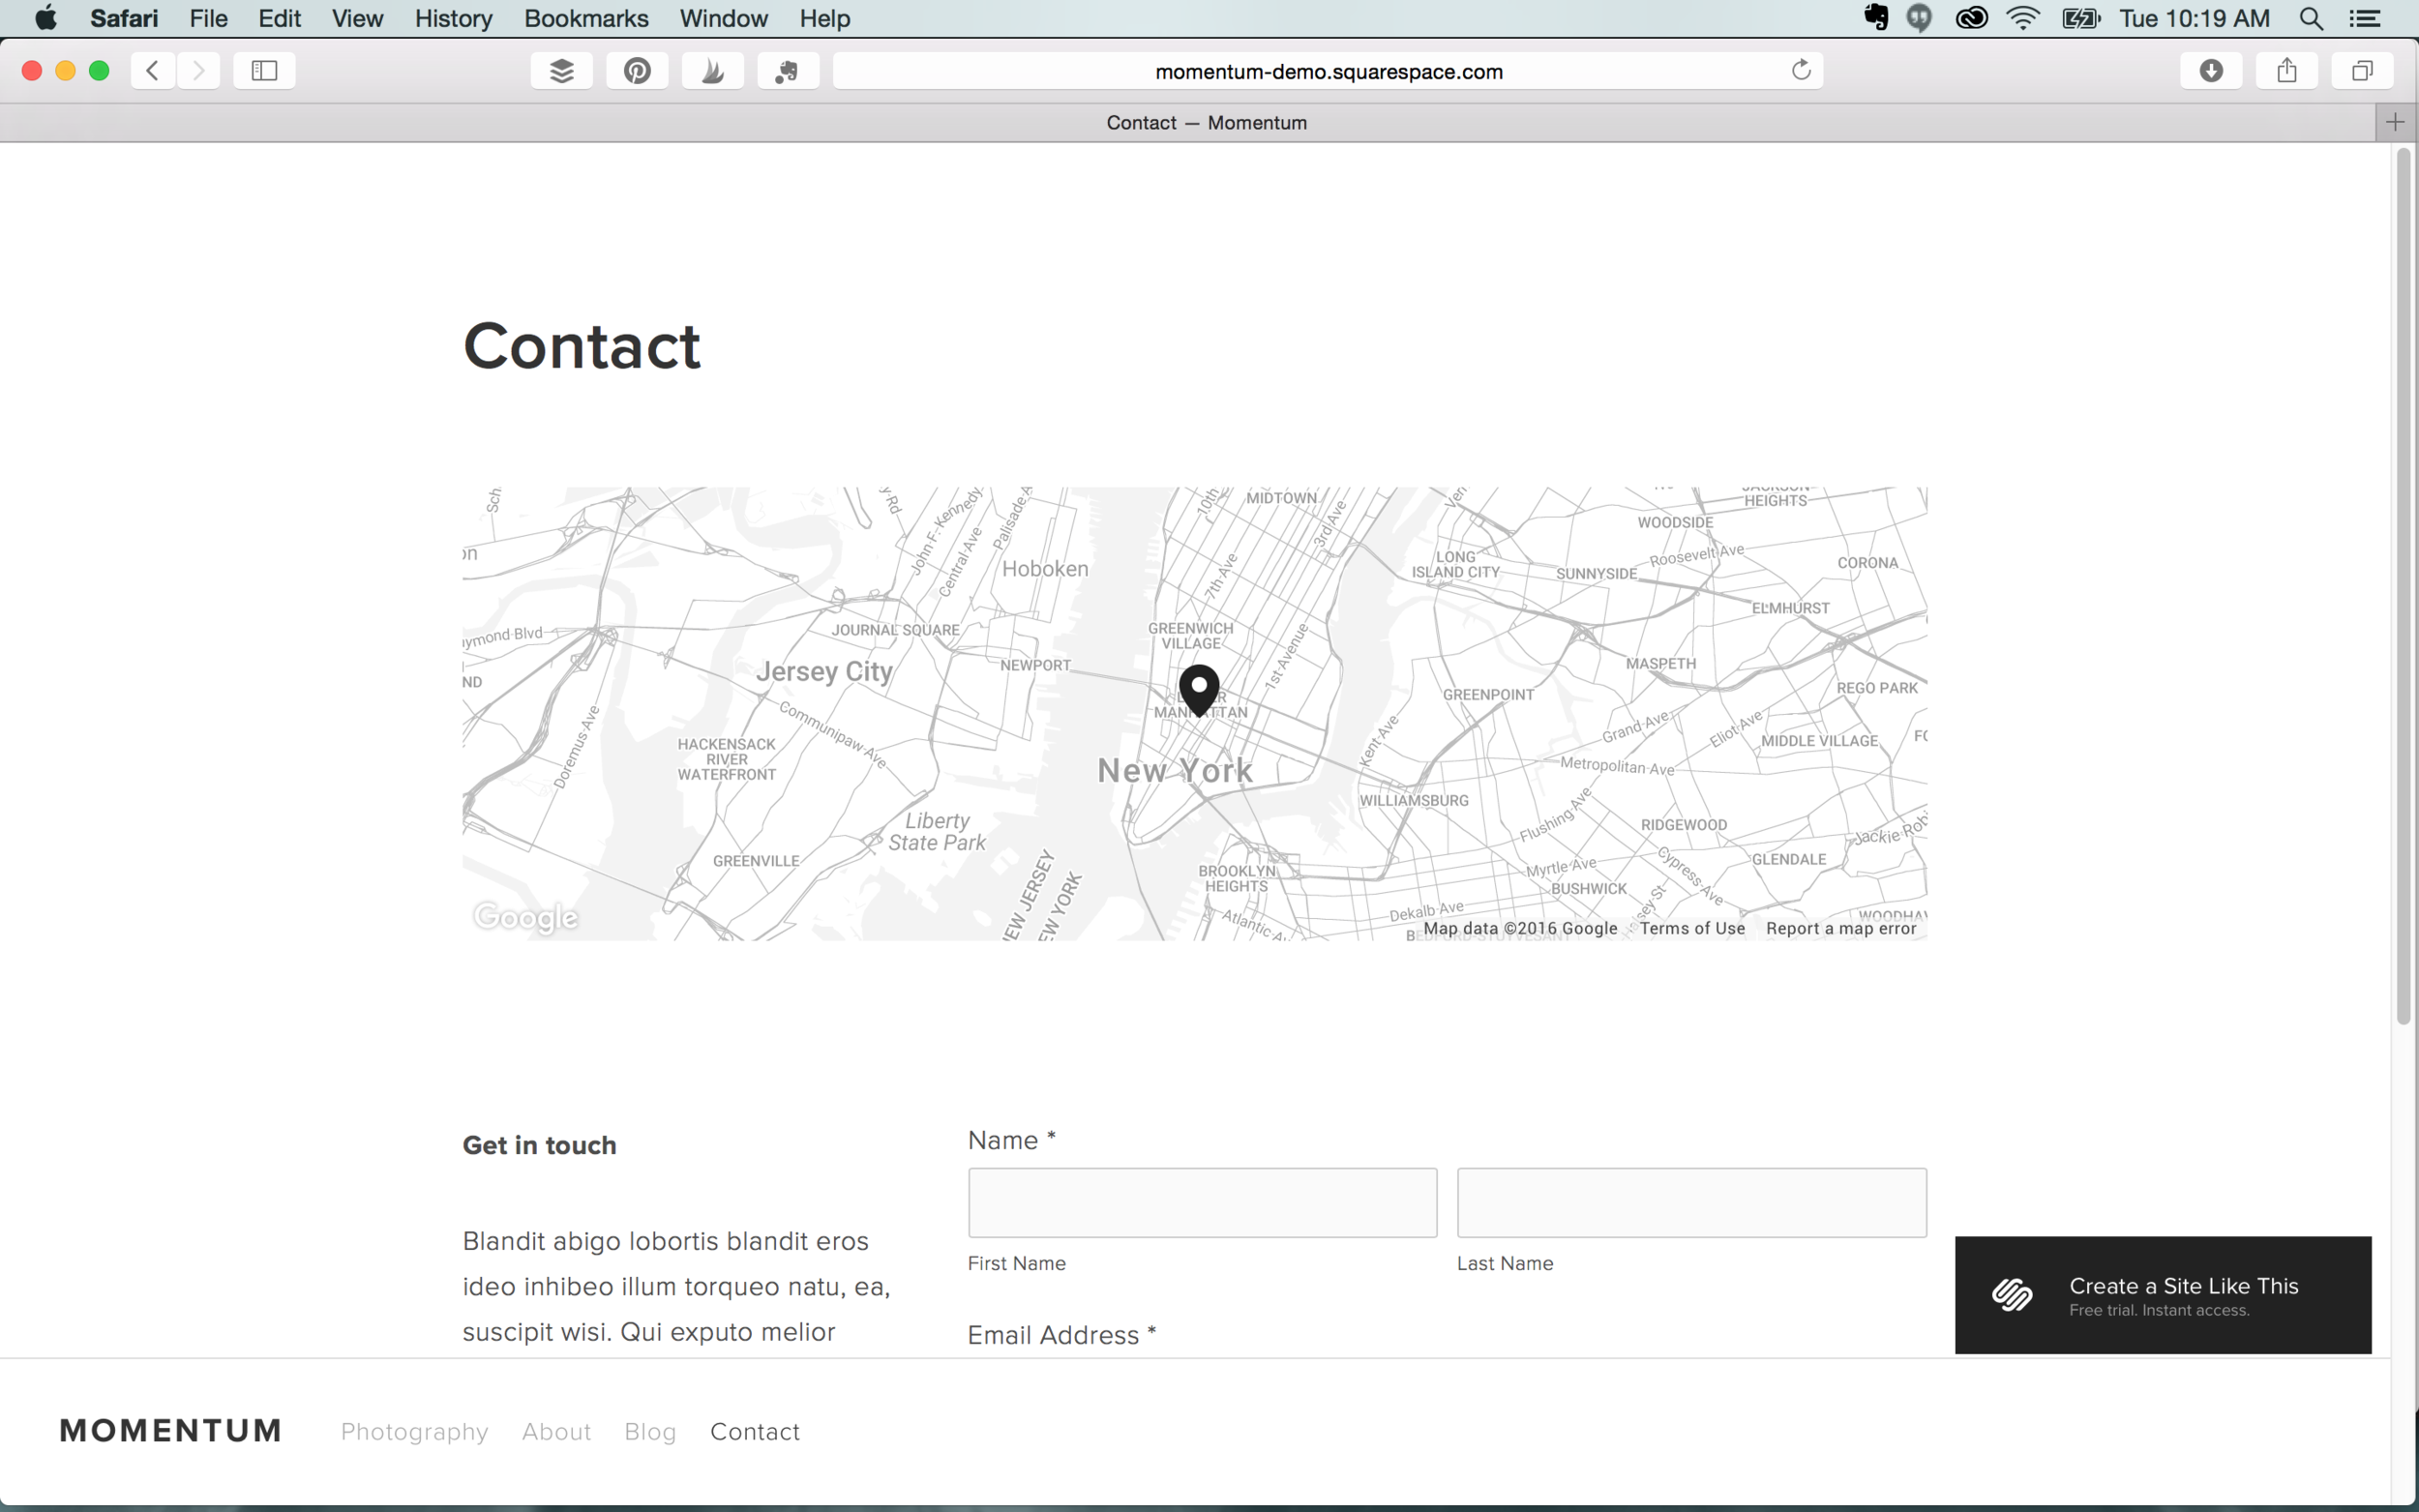Image resolution: width=2419 pixels, height=1512 pixels.
Task: Open the Window menu
Action: 723,18
